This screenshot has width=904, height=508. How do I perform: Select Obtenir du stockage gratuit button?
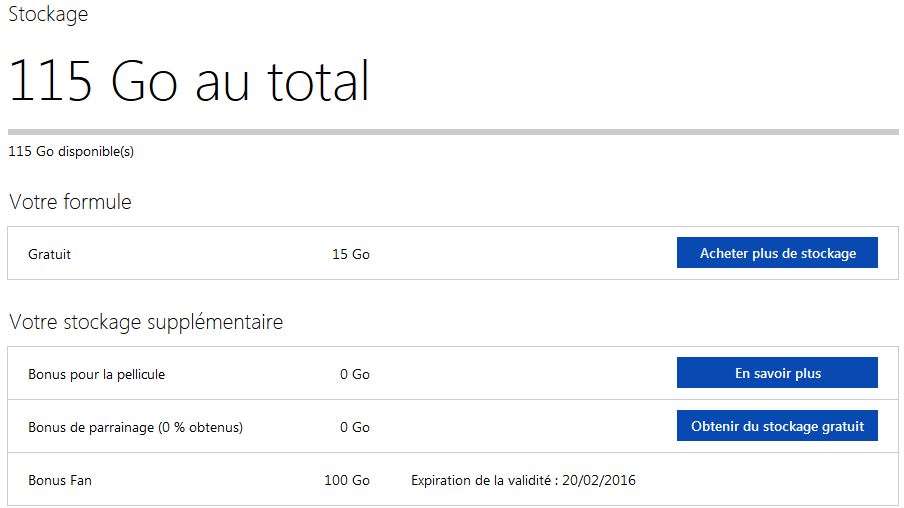coord(777,426)
